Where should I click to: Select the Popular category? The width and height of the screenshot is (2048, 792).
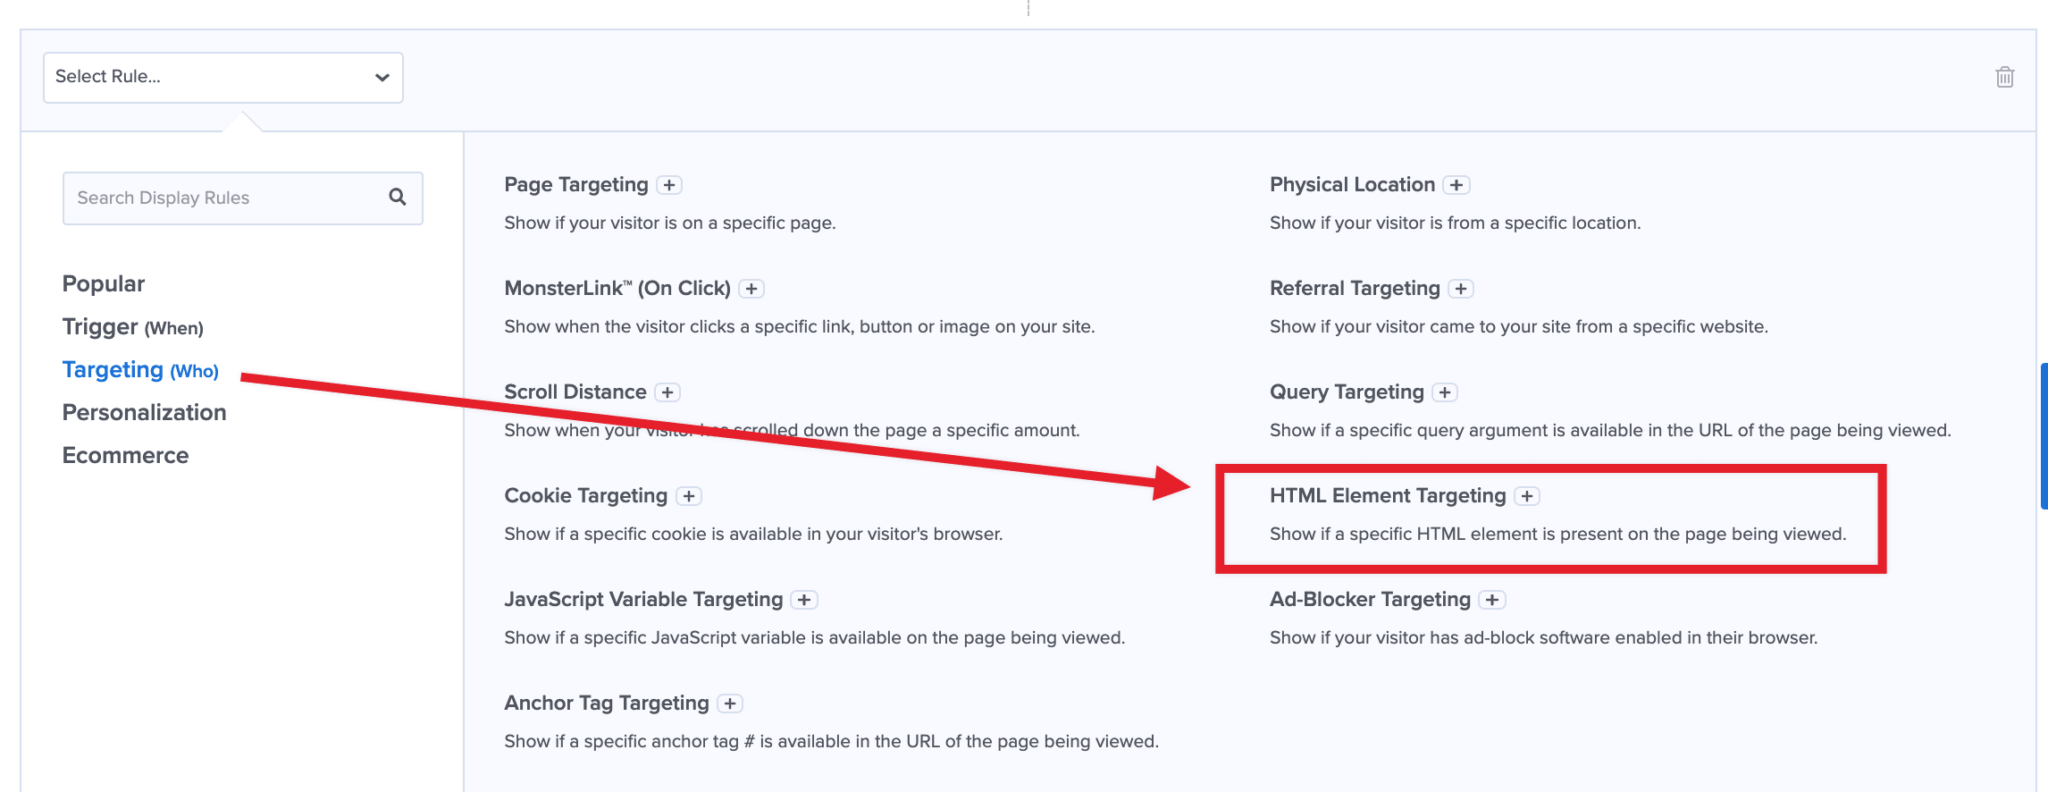tap(103, 283)
